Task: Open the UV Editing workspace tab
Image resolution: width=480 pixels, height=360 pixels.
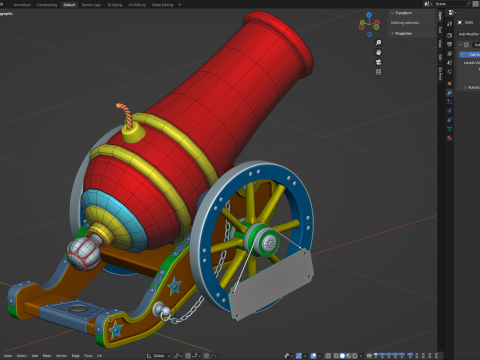Action: (x=137, y=5)
